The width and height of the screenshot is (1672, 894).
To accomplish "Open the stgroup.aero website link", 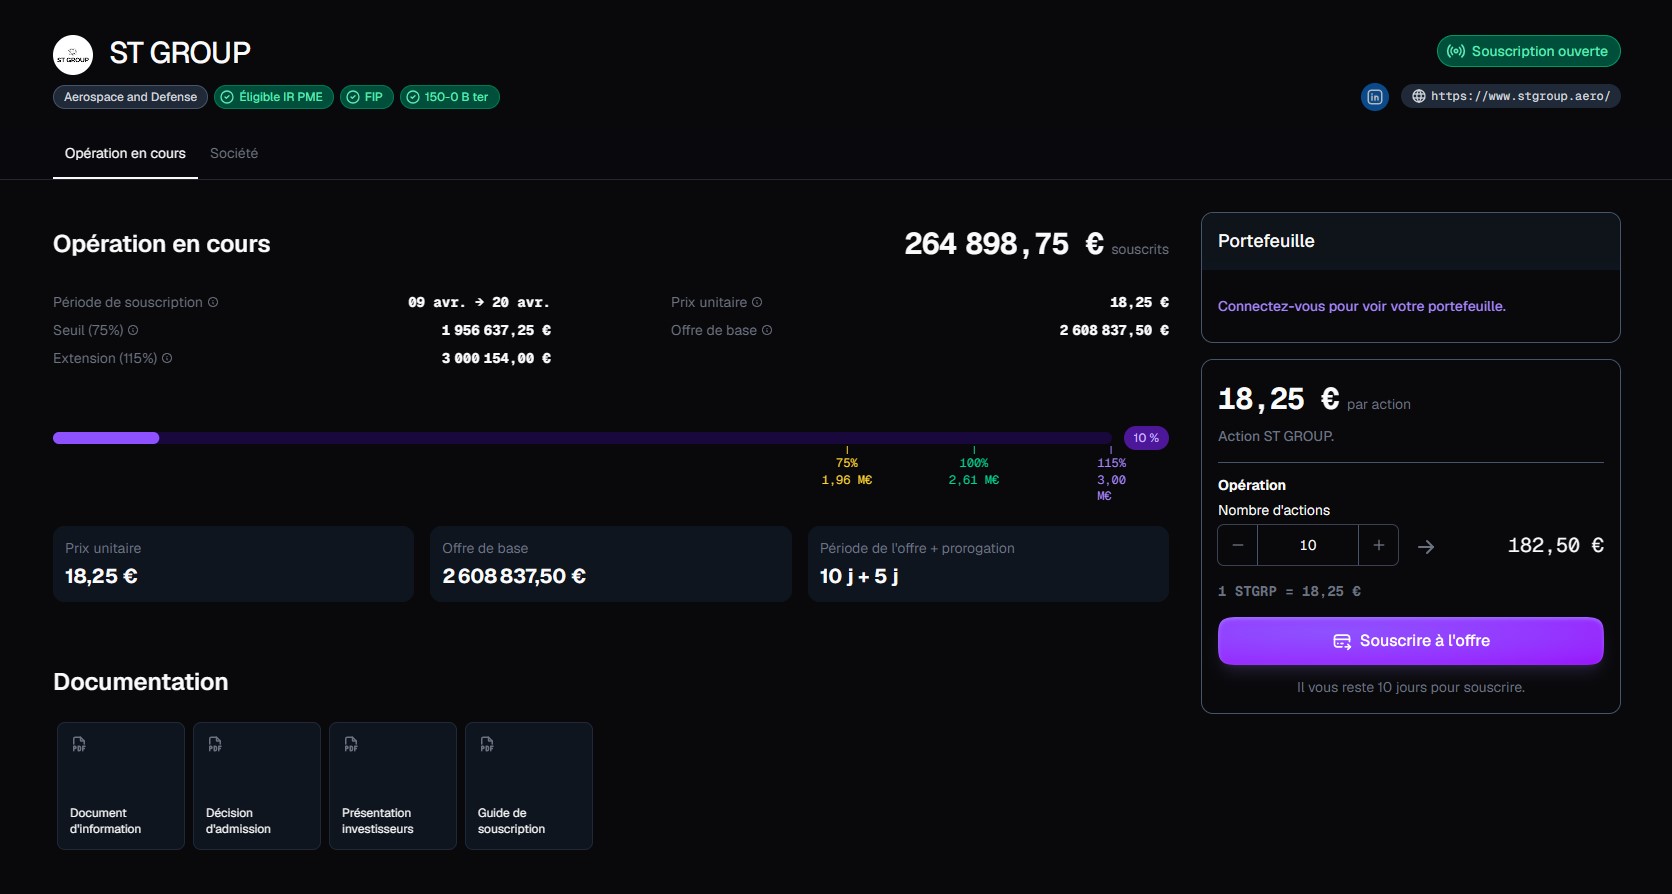I will click(x=1511, y=96).
